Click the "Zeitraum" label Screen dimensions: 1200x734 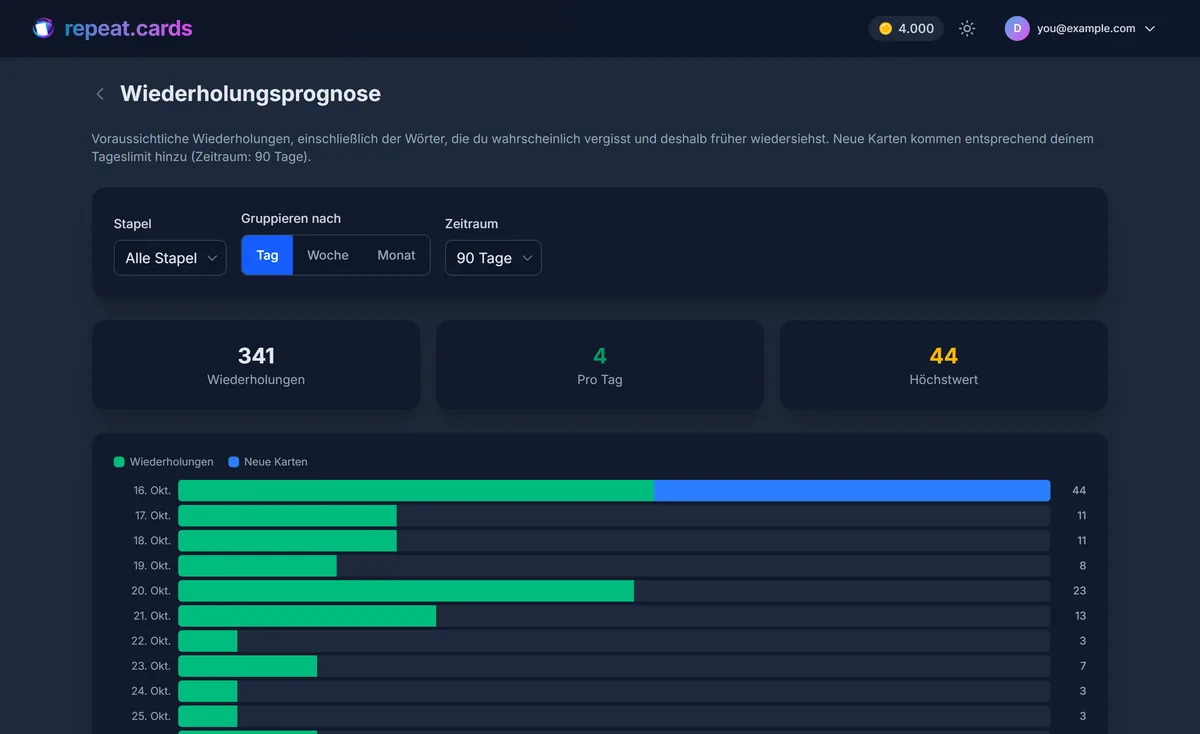click(471, 224)
